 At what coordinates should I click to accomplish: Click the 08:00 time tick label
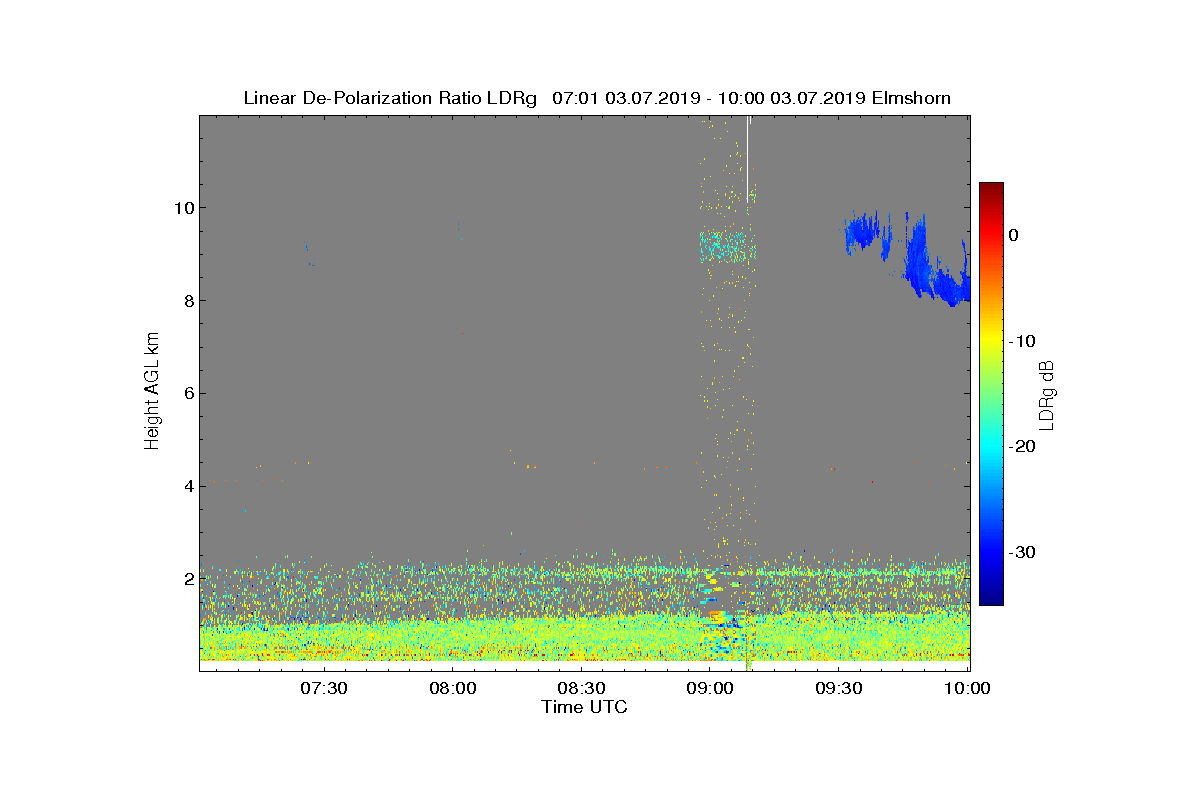tap(452, 688)
